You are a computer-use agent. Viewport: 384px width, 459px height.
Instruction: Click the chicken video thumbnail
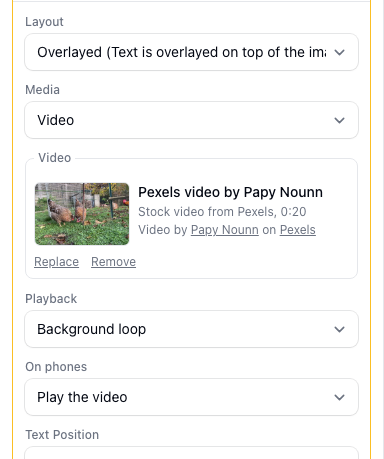coord(82,214)
